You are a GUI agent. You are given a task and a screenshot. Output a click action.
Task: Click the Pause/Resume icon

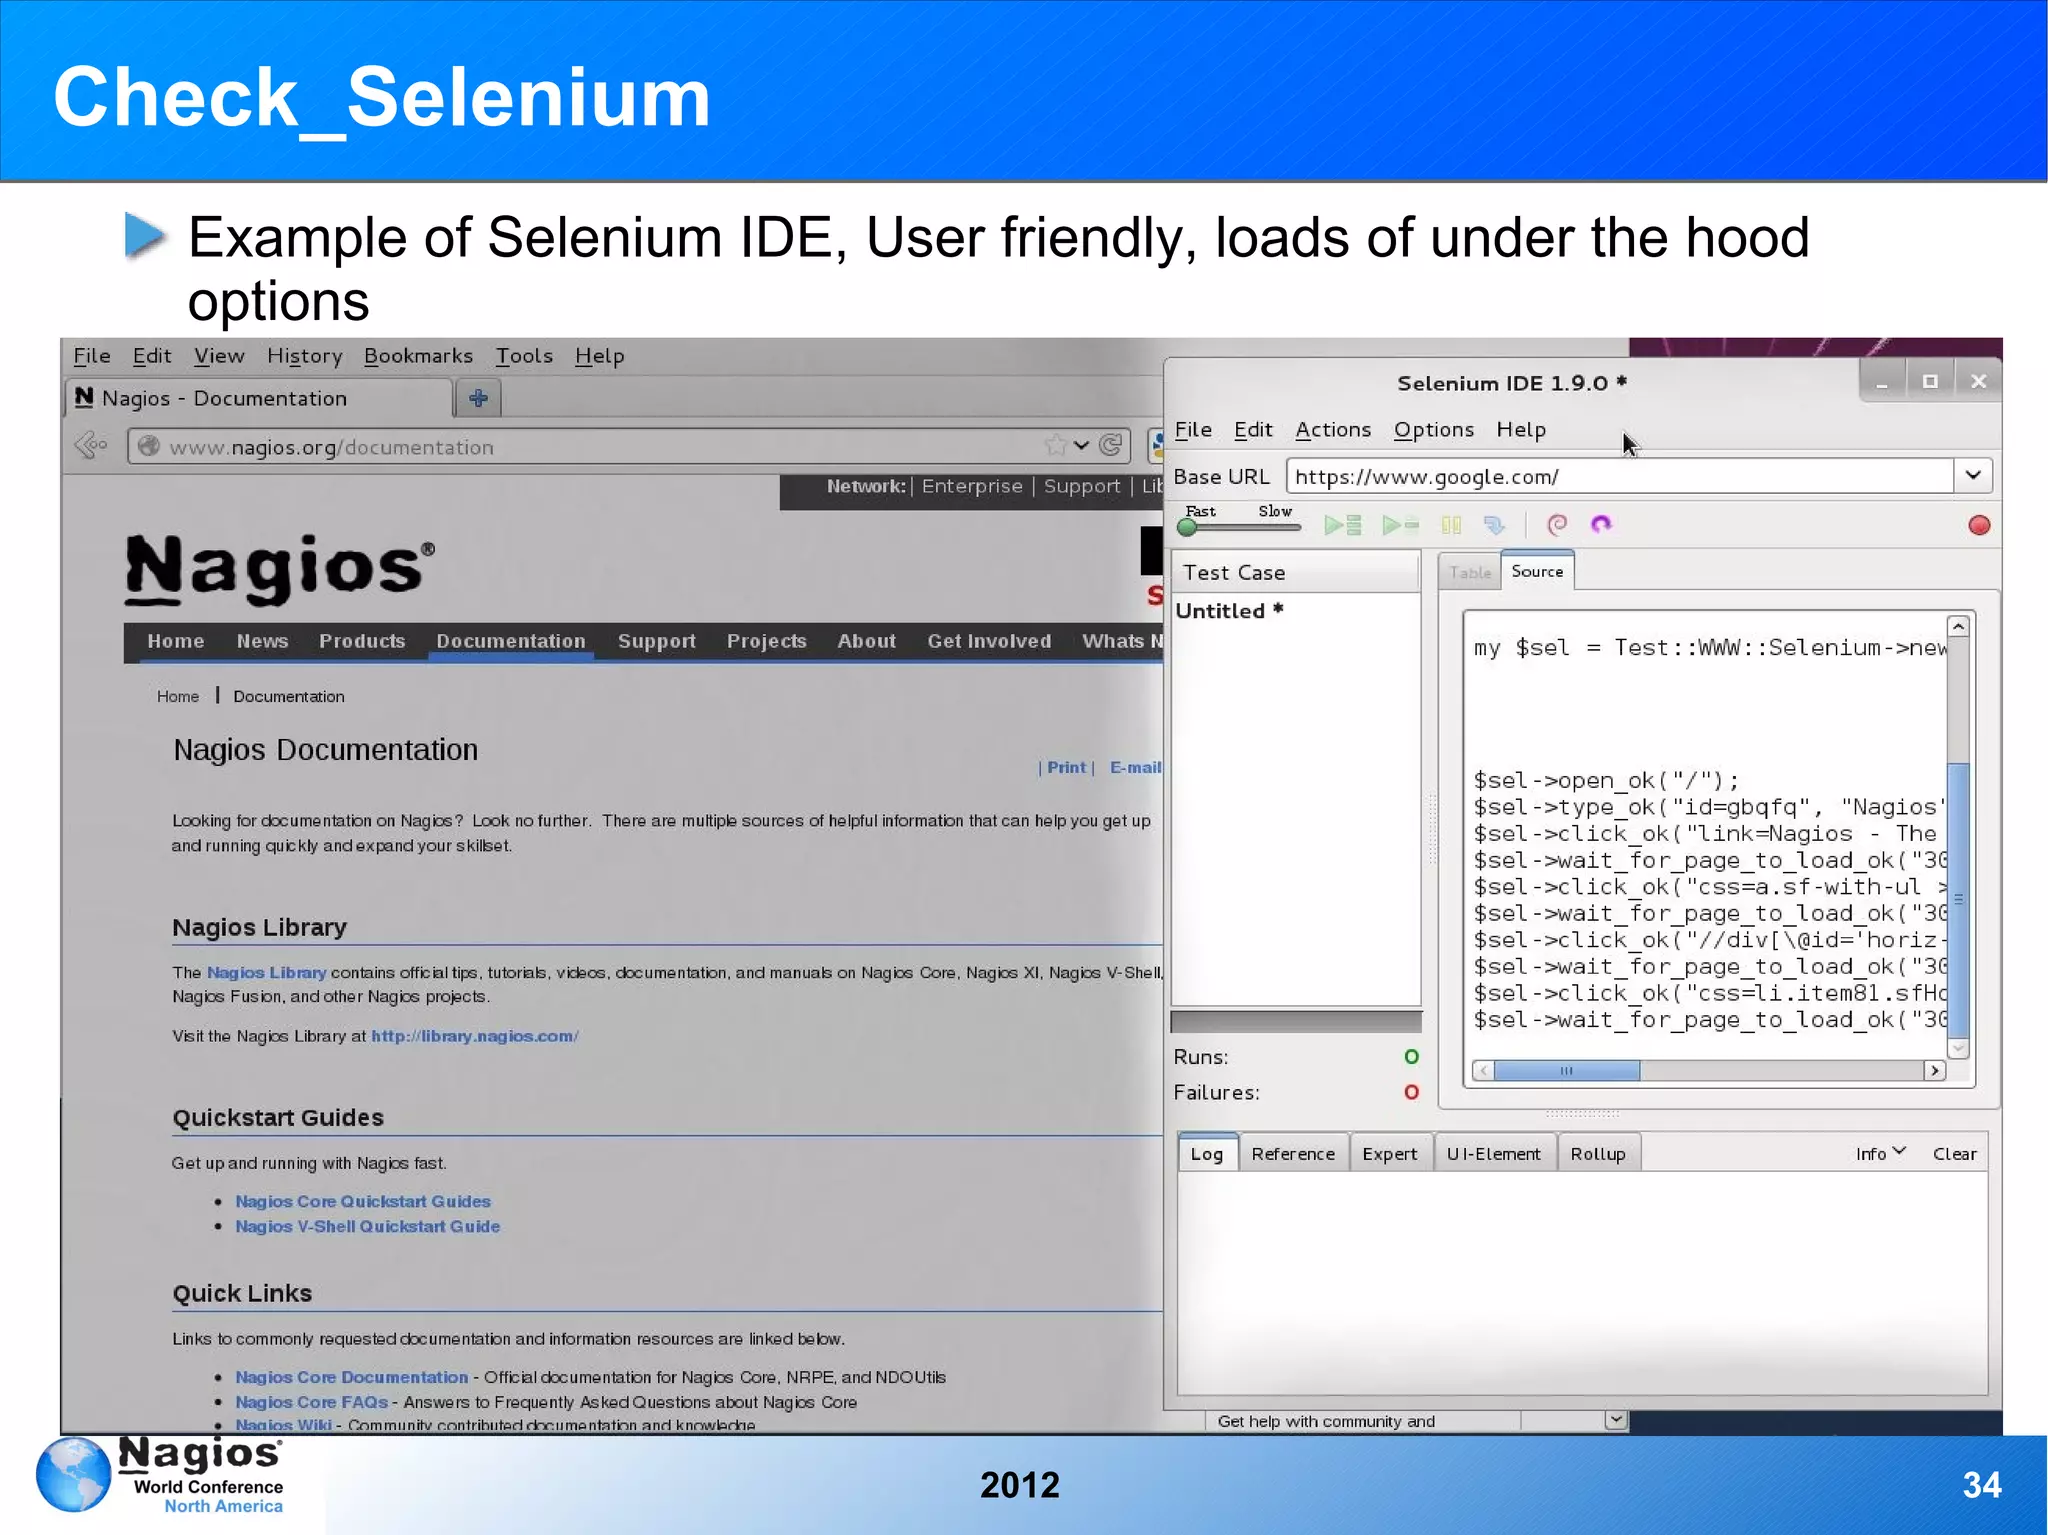(1451, 525)
